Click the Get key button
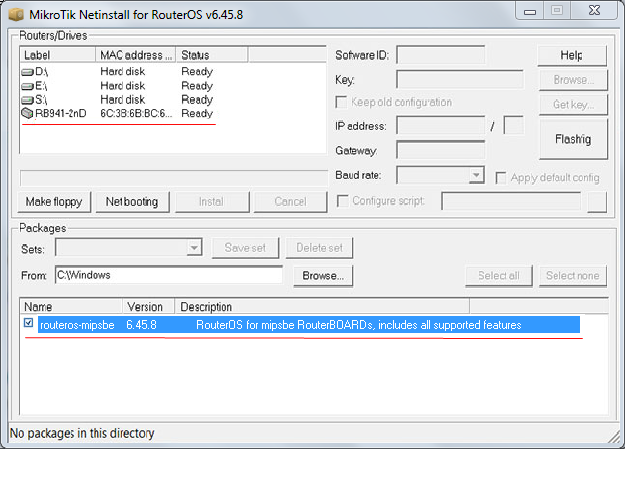Image resolution: width=625 pixels, height=487 pixels. pos(573,104)
